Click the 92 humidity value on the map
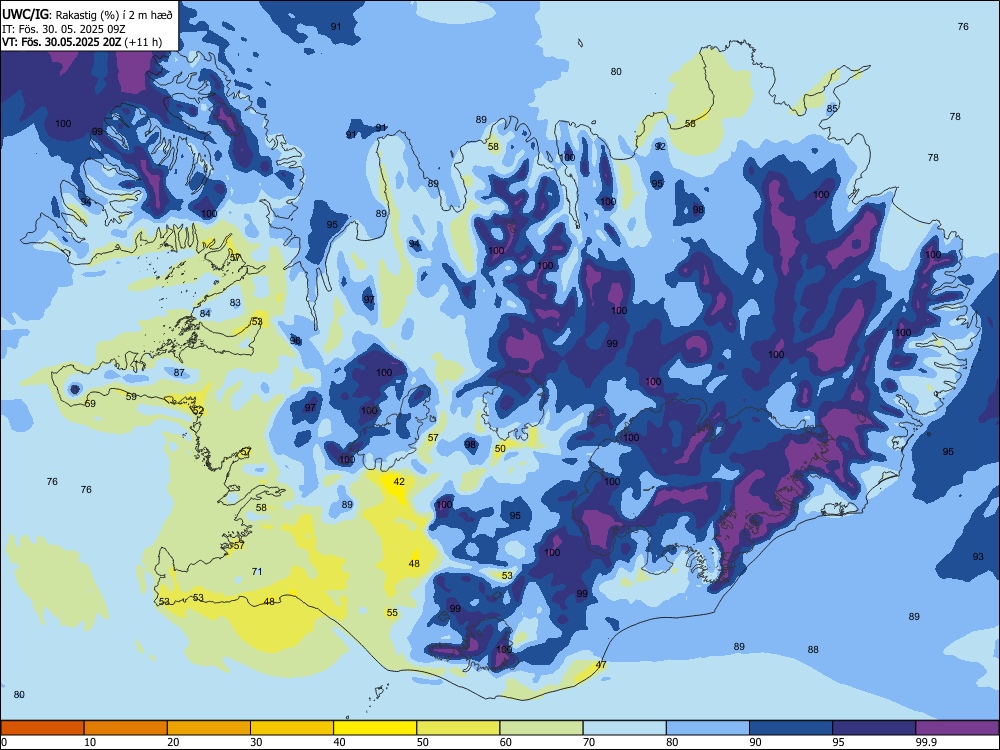 pyautogui.click(x=660, y=146)
